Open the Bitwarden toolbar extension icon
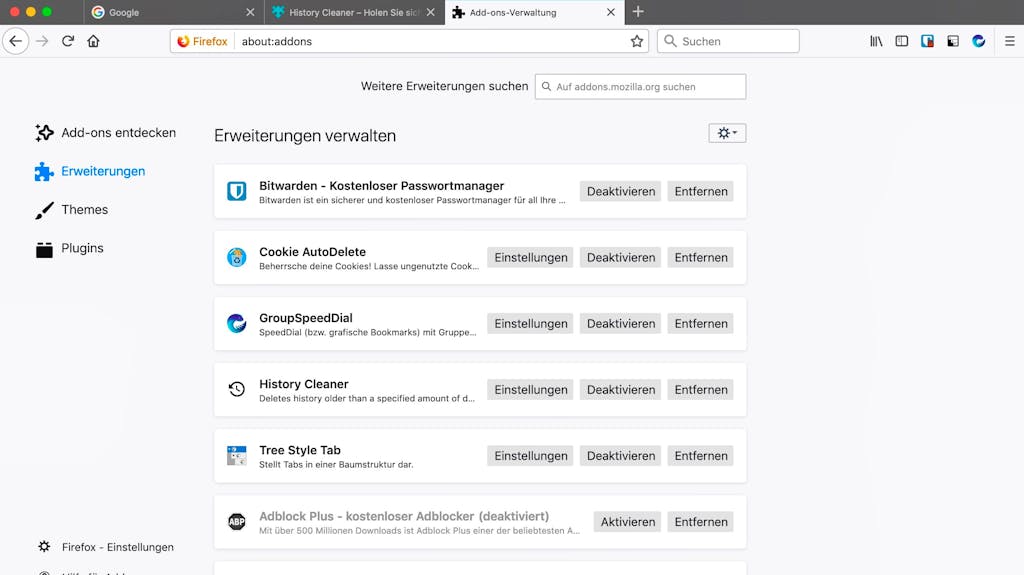The image size is (1024, 575). tap(927, 41)
